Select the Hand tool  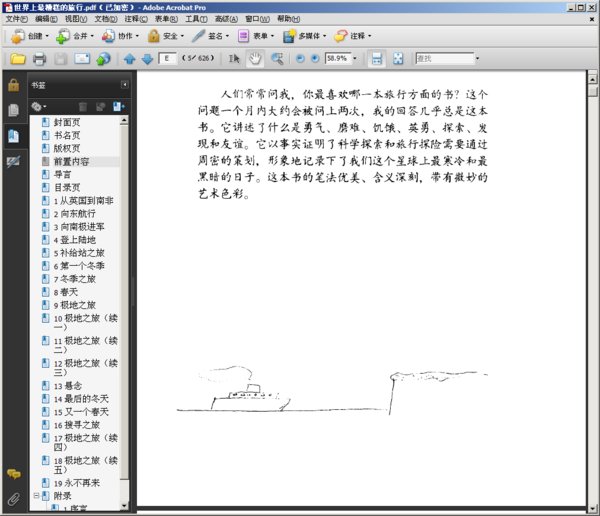pos(256,59)
